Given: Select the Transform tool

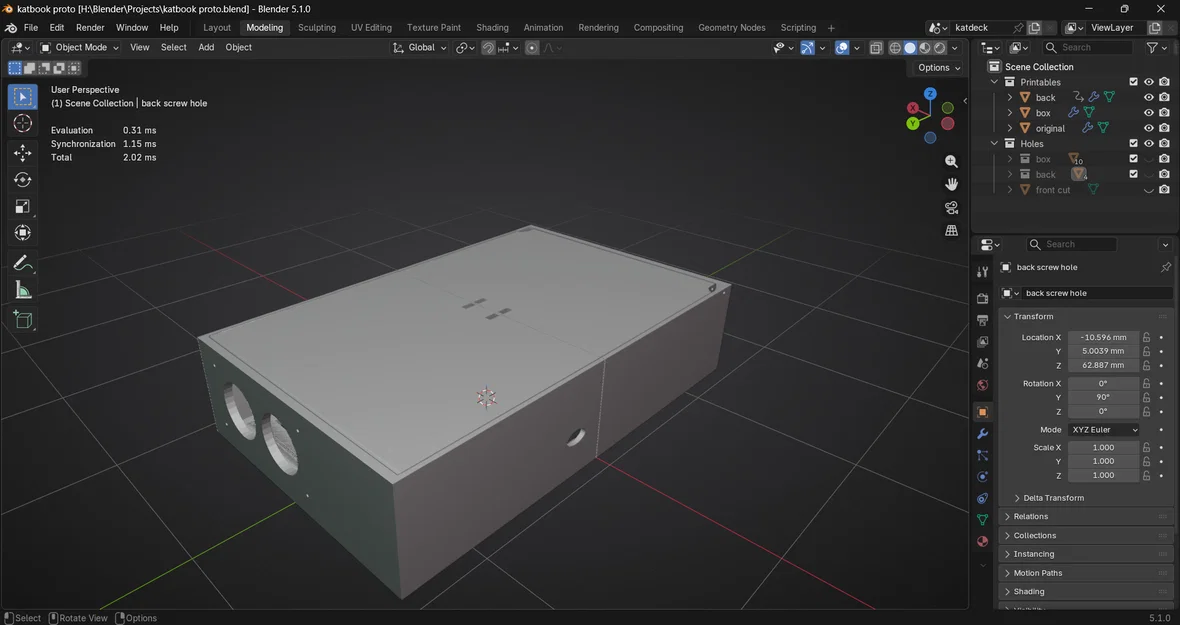Looking at the screenshot, I should pos(23,233).
